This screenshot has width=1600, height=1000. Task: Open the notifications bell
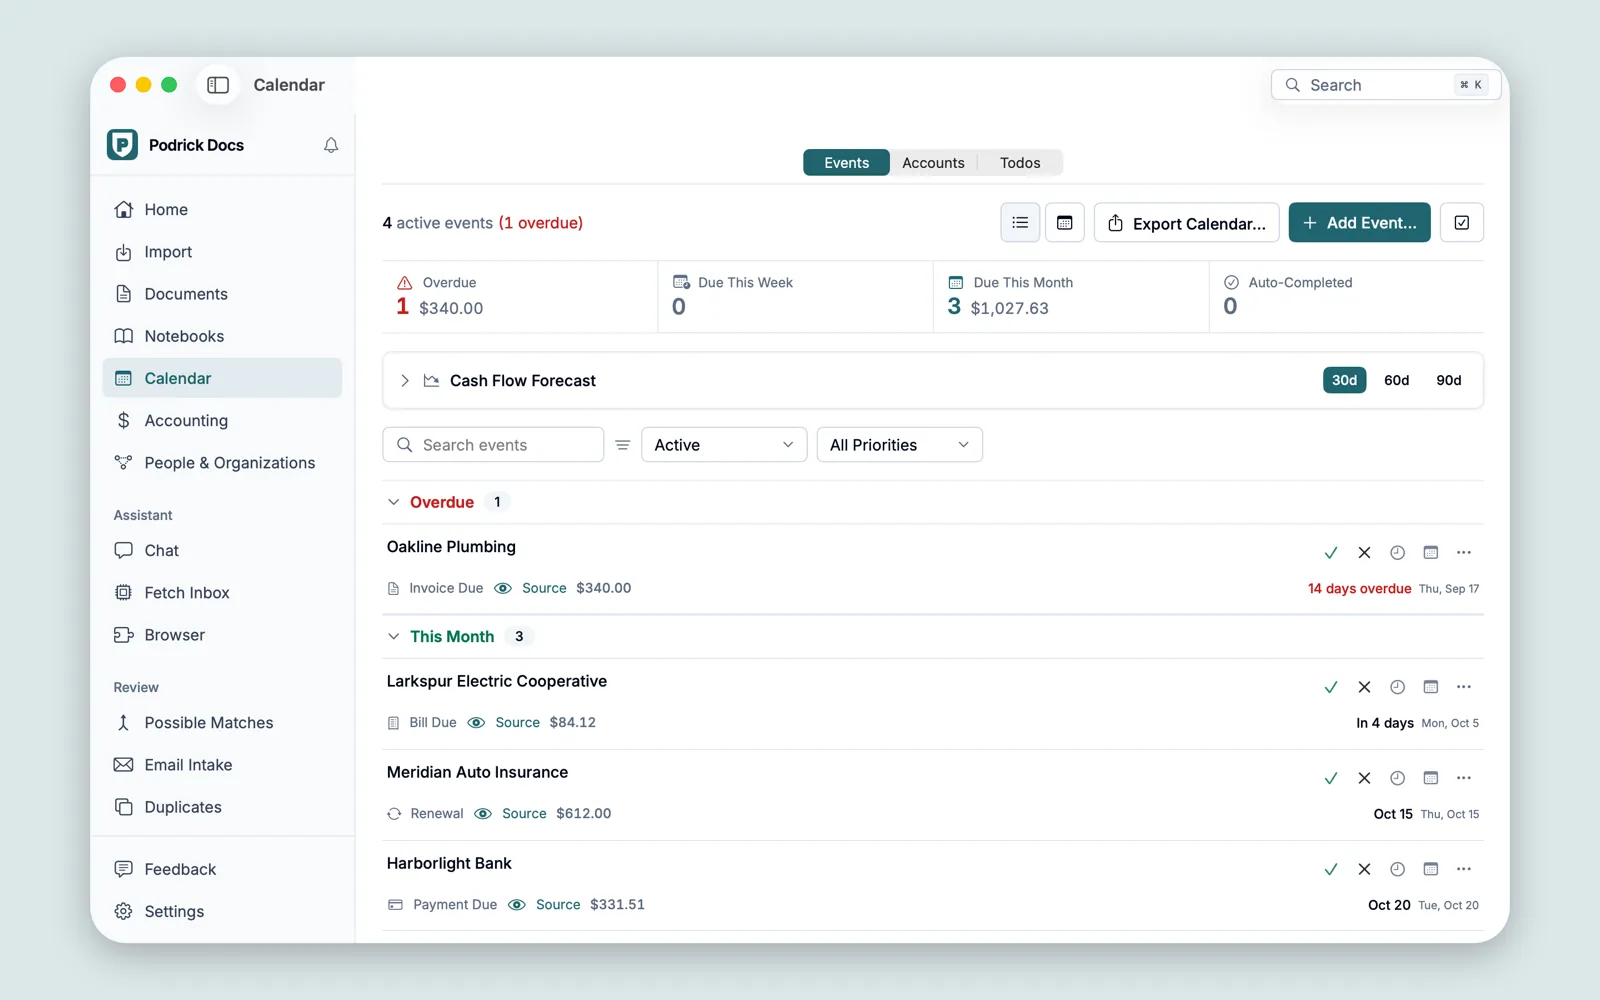pos(331,145)
